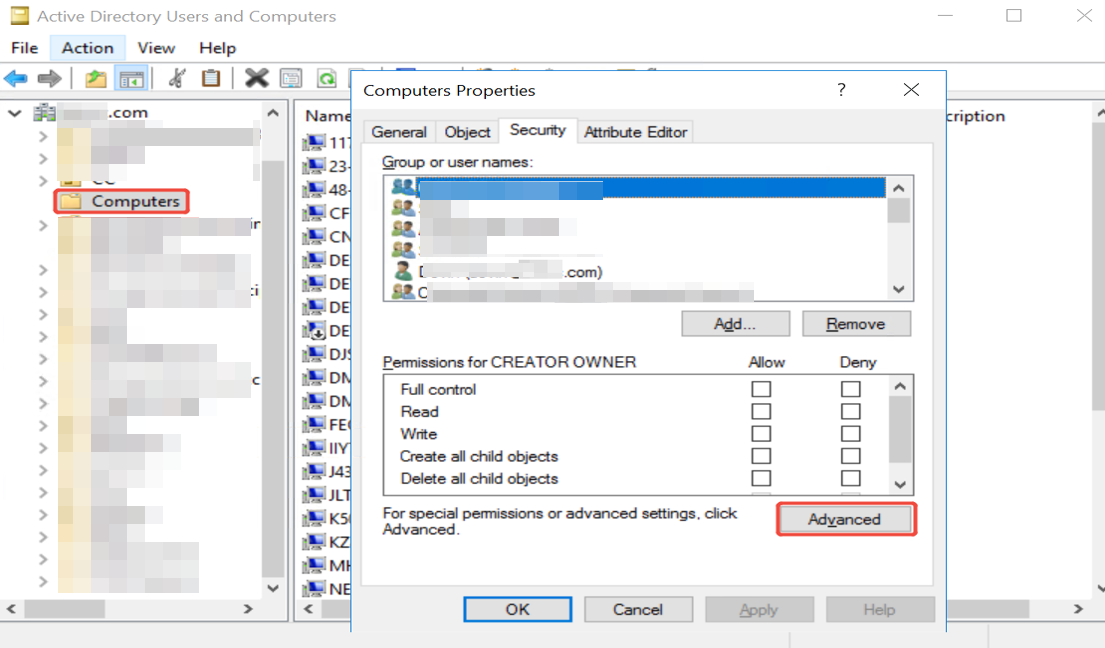1105x648 pixels.
Task: Click the Paste clipboard toolbar icon
Action: [211, 77]
